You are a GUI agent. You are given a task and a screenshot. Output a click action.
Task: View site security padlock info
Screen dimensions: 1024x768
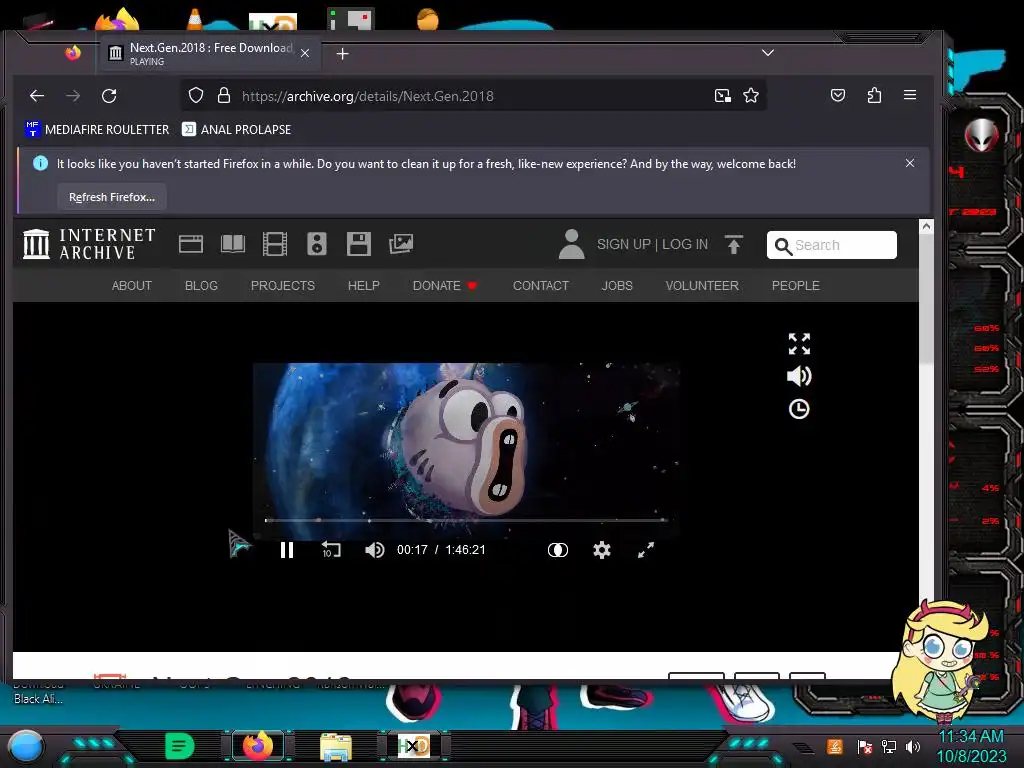(224, 95)
